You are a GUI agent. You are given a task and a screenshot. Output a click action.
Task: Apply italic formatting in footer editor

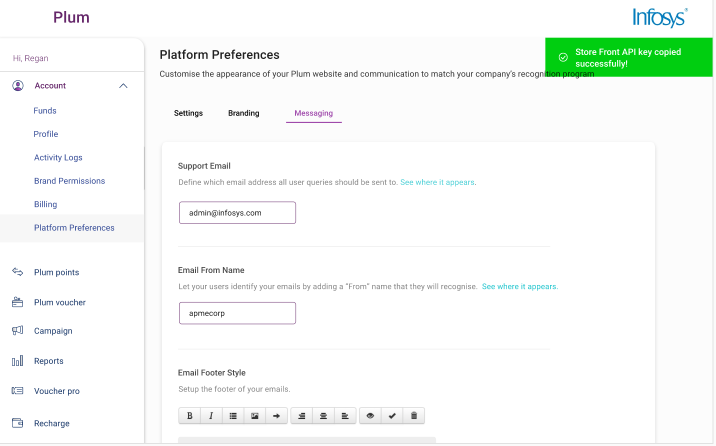[x=211, y=416]
